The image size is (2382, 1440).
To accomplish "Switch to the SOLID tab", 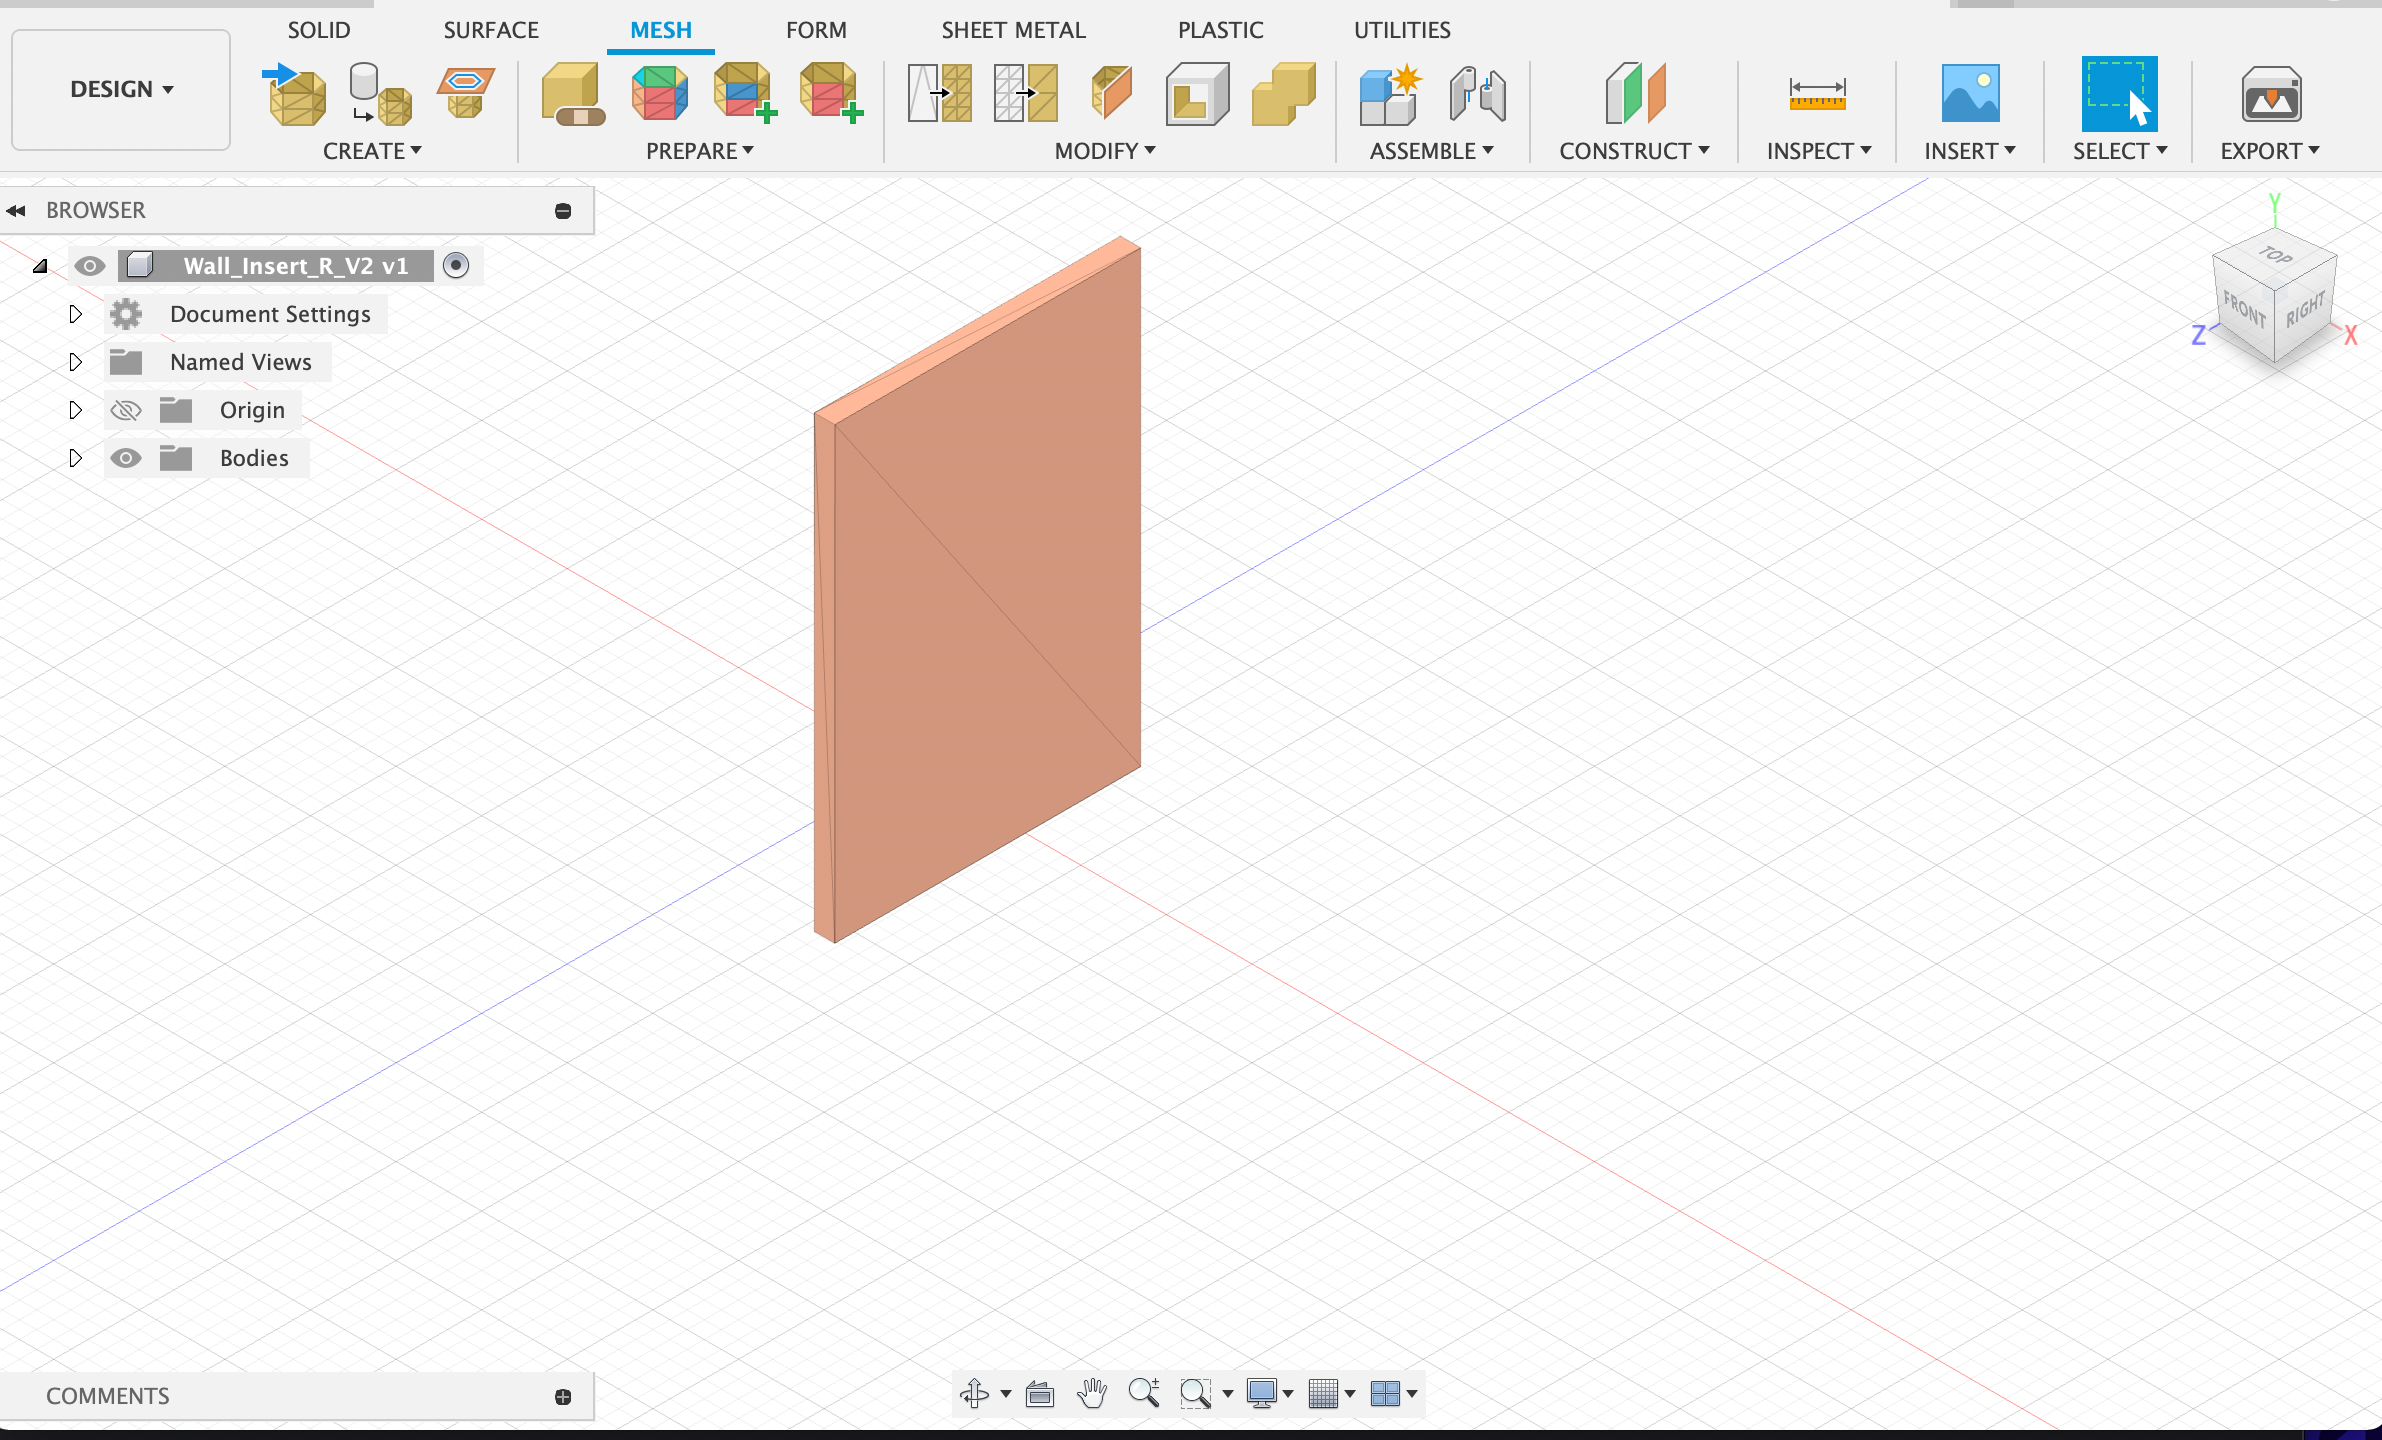I will tap(317, 30).
